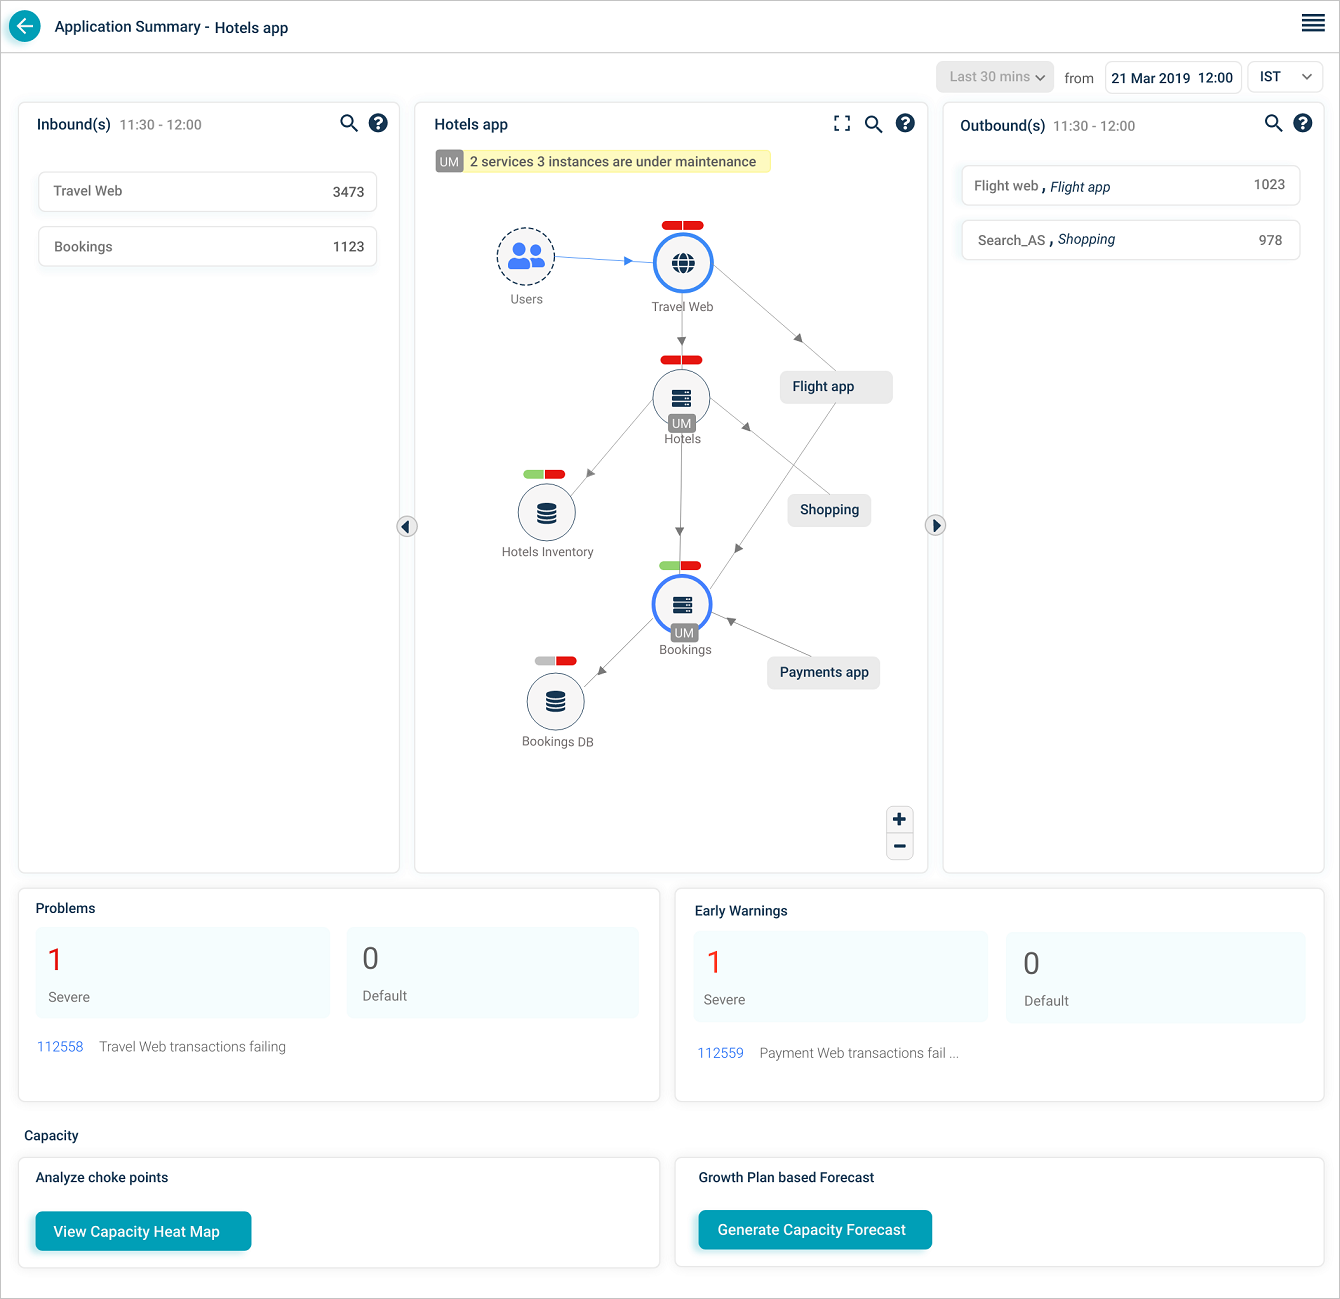Click search icon in Hotels app panel
The width and height of the screenshot is (1340, 1299).
(873, 124)
